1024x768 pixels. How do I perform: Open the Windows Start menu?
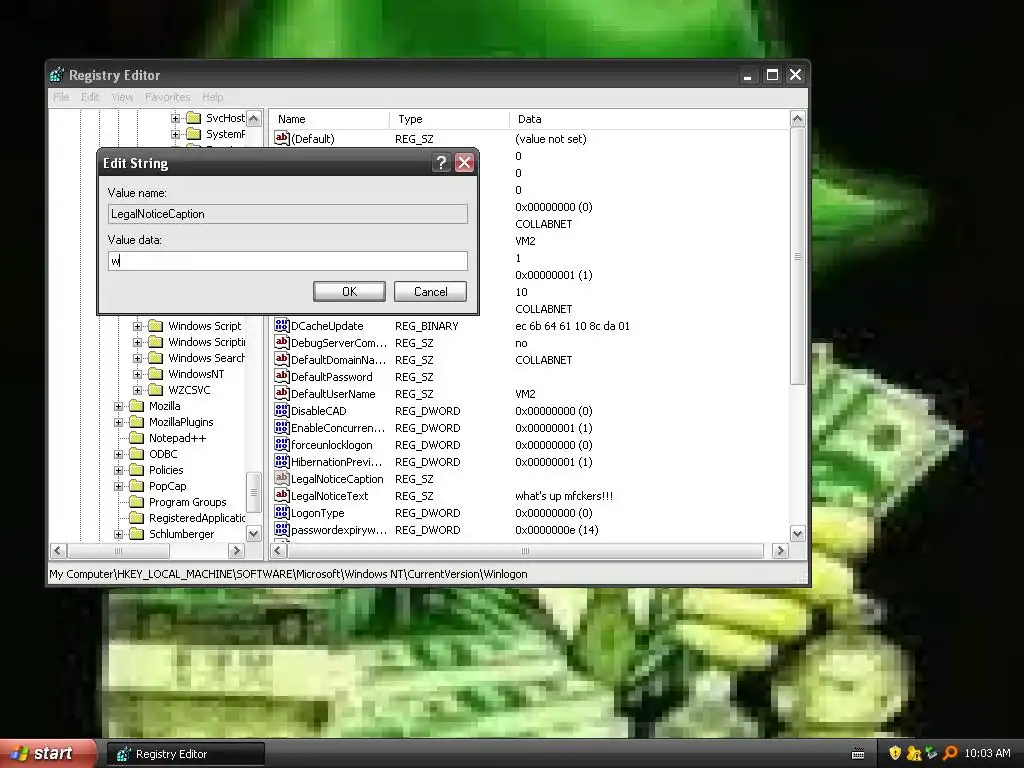click(47, 754)
